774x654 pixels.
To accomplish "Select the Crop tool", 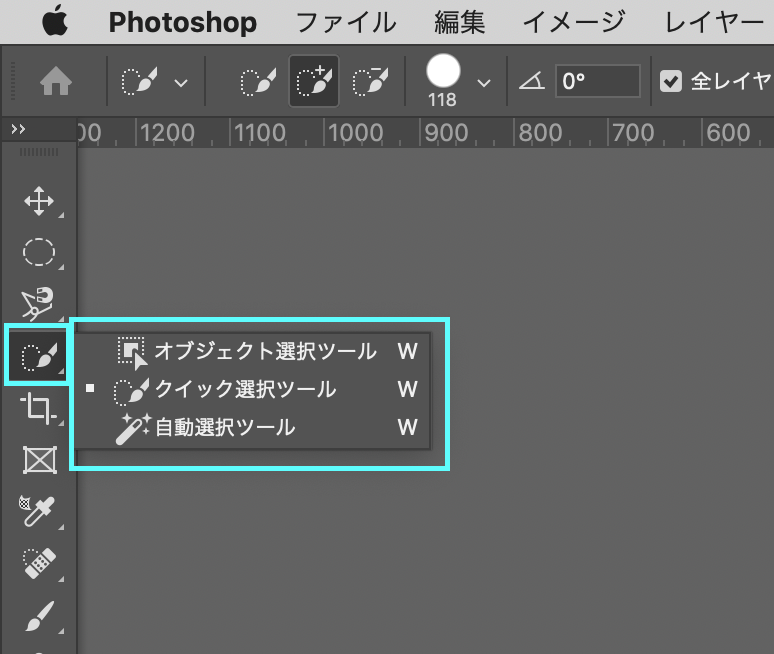I will [x=39, y=408].
